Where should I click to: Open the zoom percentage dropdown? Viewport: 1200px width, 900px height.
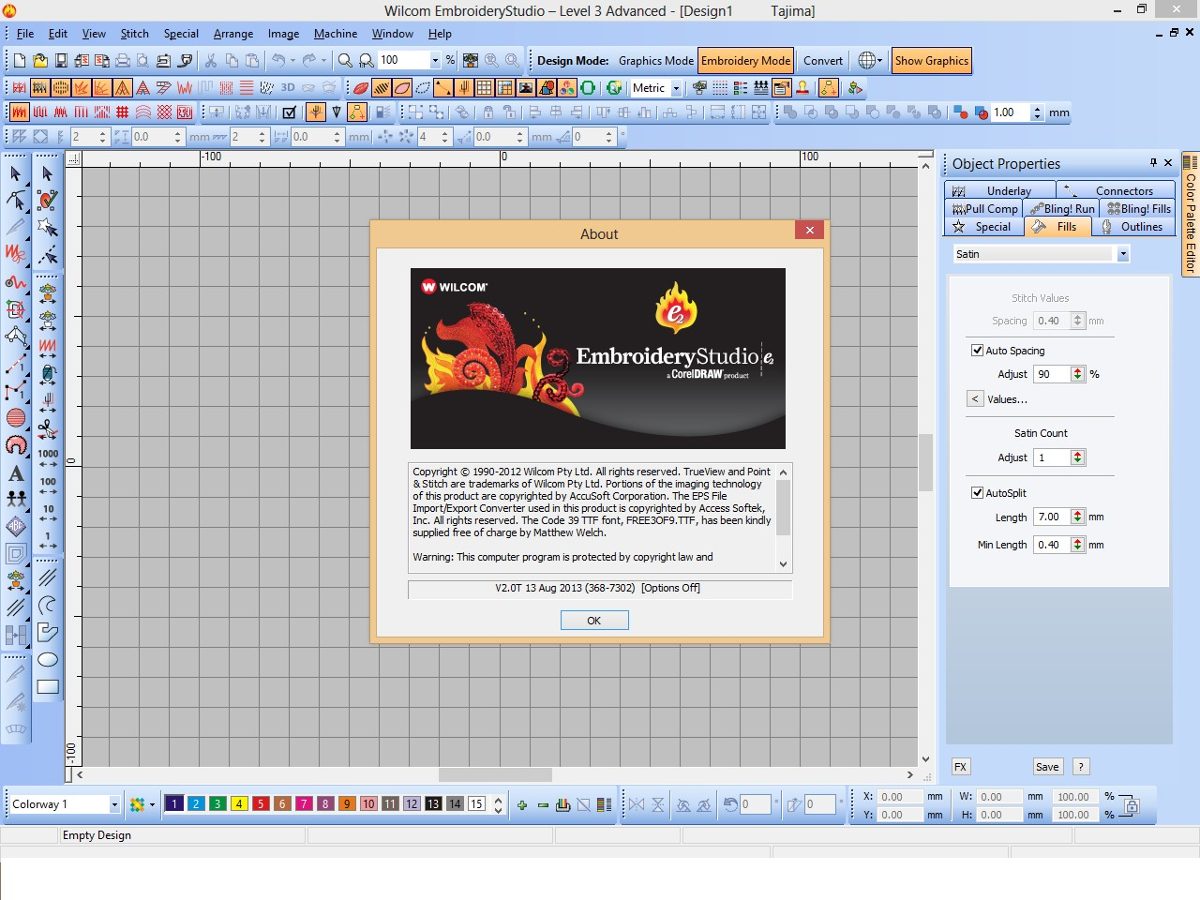pyautogui.click(x=435, y=61)
